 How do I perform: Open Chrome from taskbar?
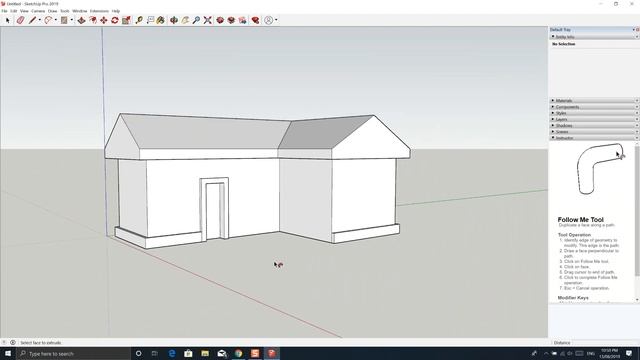[238, 353]
